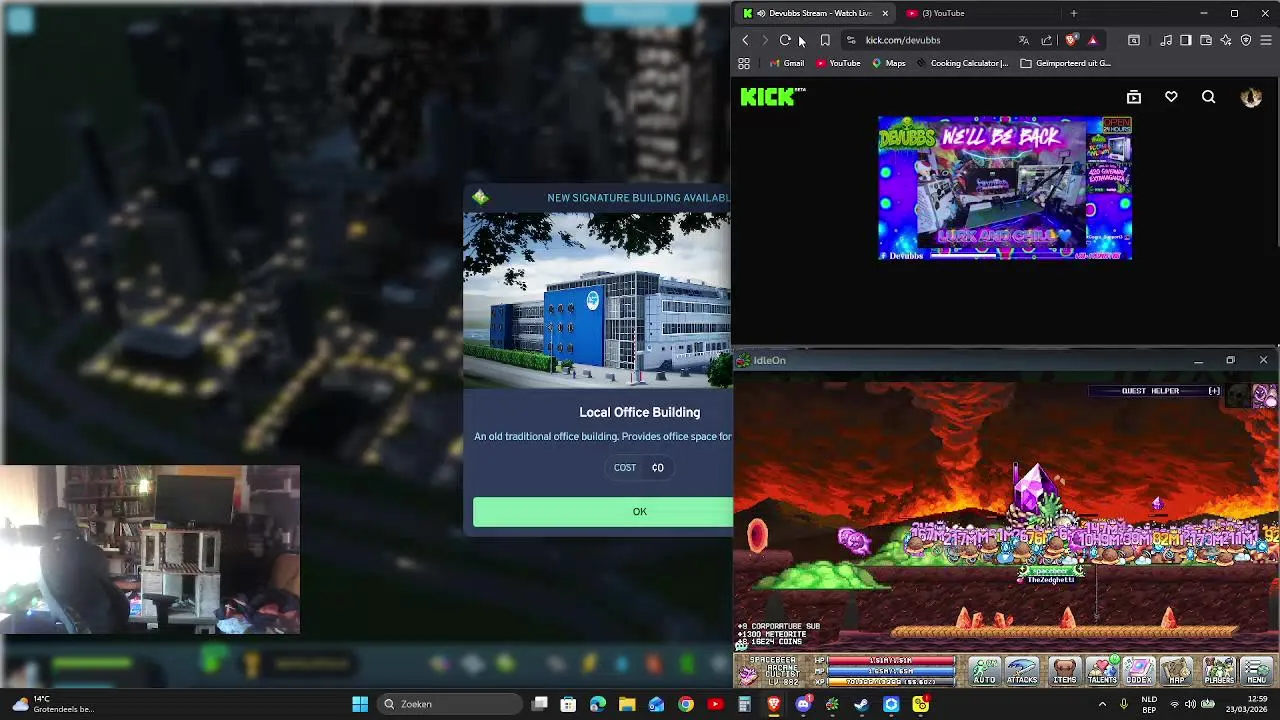Confirm the Local Office Building dialog with OK
This screenshot has width=1280, height=720.
pyautogui.click(x=639, y=512)
